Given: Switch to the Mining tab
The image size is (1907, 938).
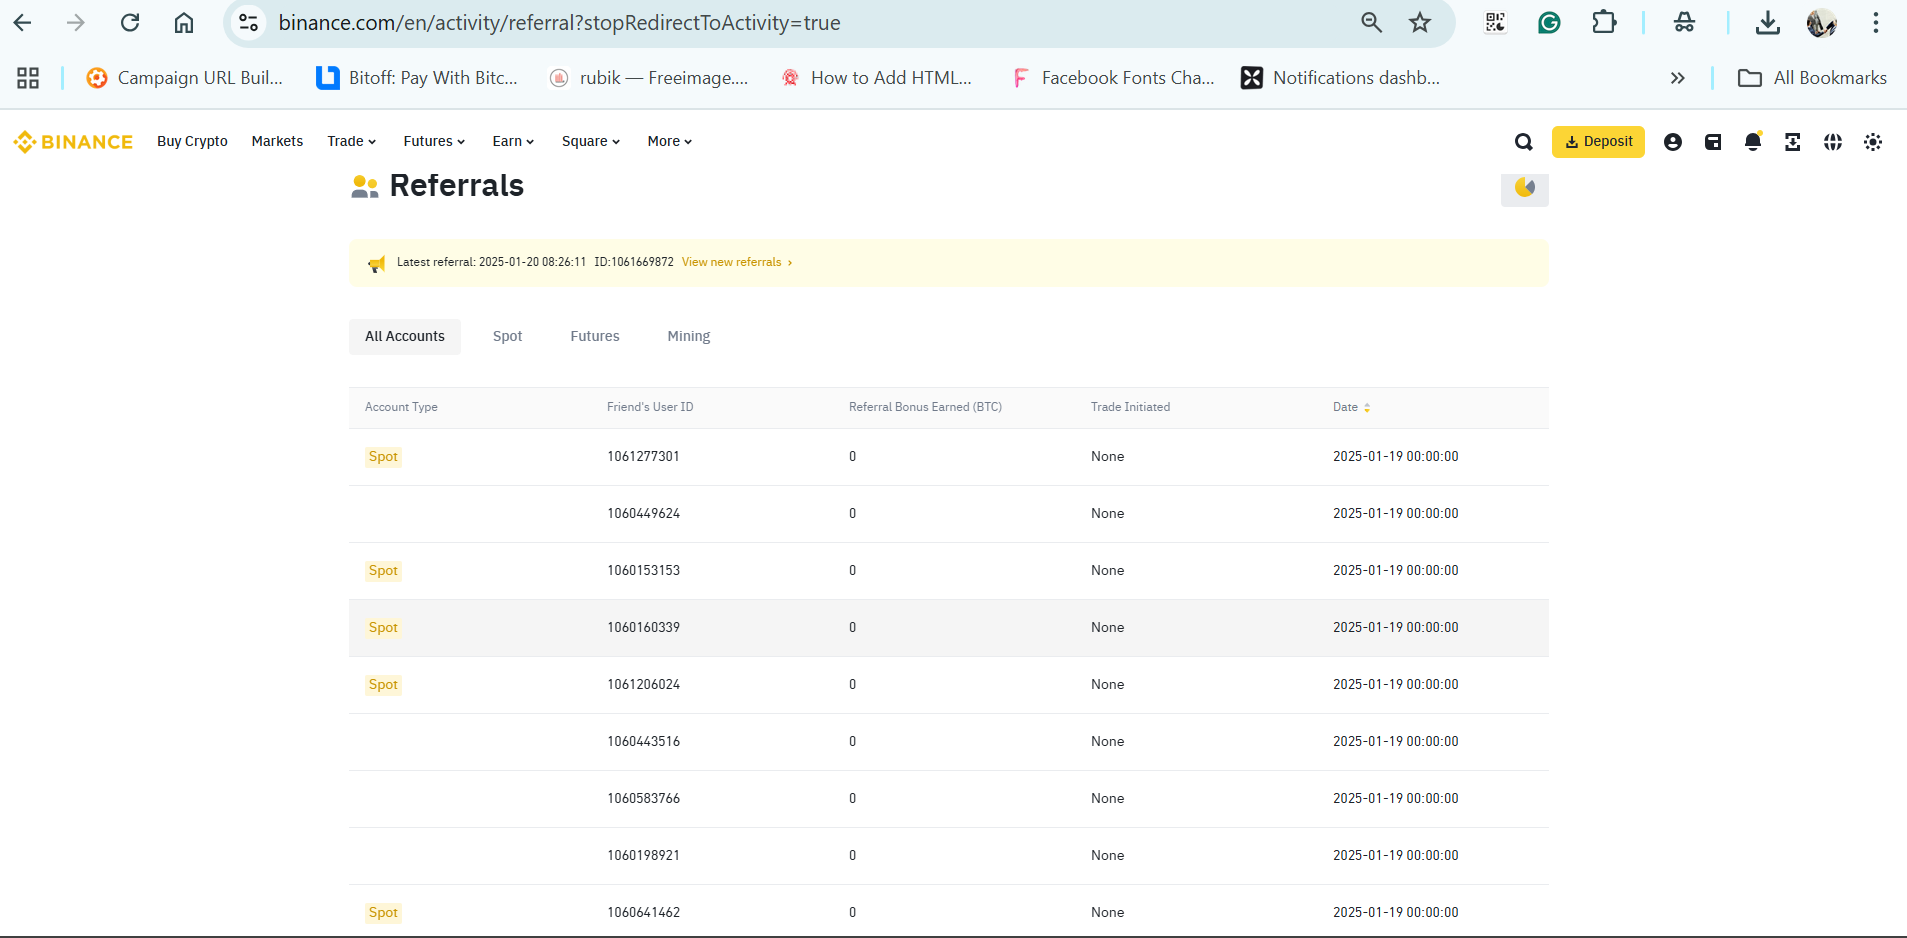Looking at the screenshot, I should [688, 336].
